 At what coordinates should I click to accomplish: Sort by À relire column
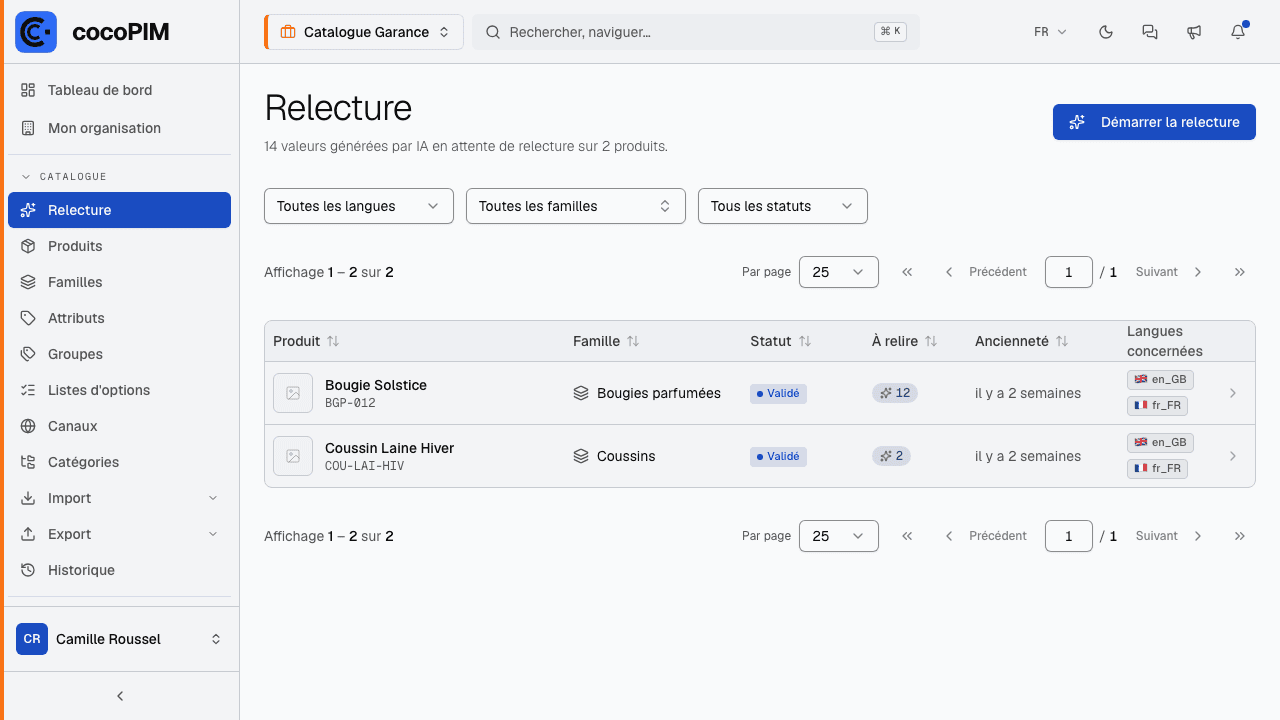coord(904,341)
